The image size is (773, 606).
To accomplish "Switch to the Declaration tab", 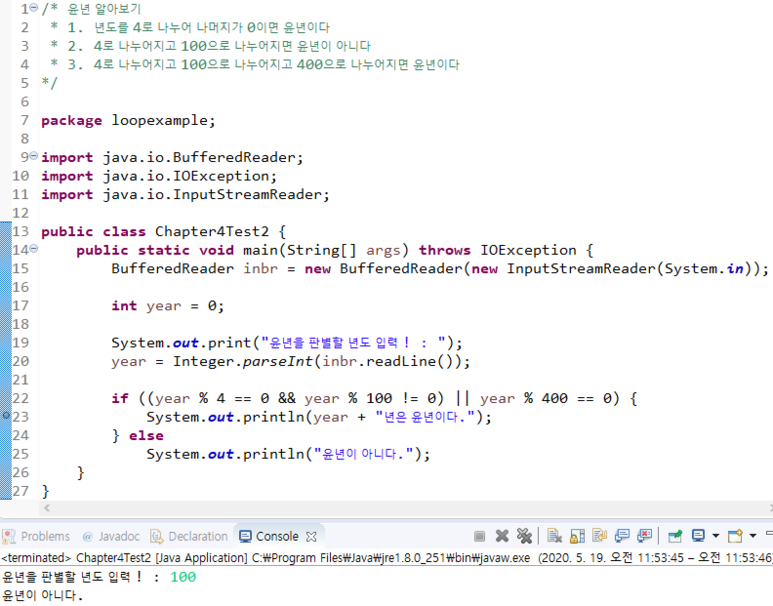I will [x=198, y=536].
